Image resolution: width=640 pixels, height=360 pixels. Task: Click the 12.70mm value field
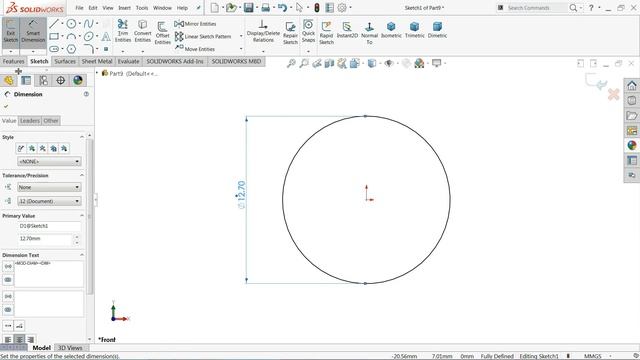tap(45, 238)
